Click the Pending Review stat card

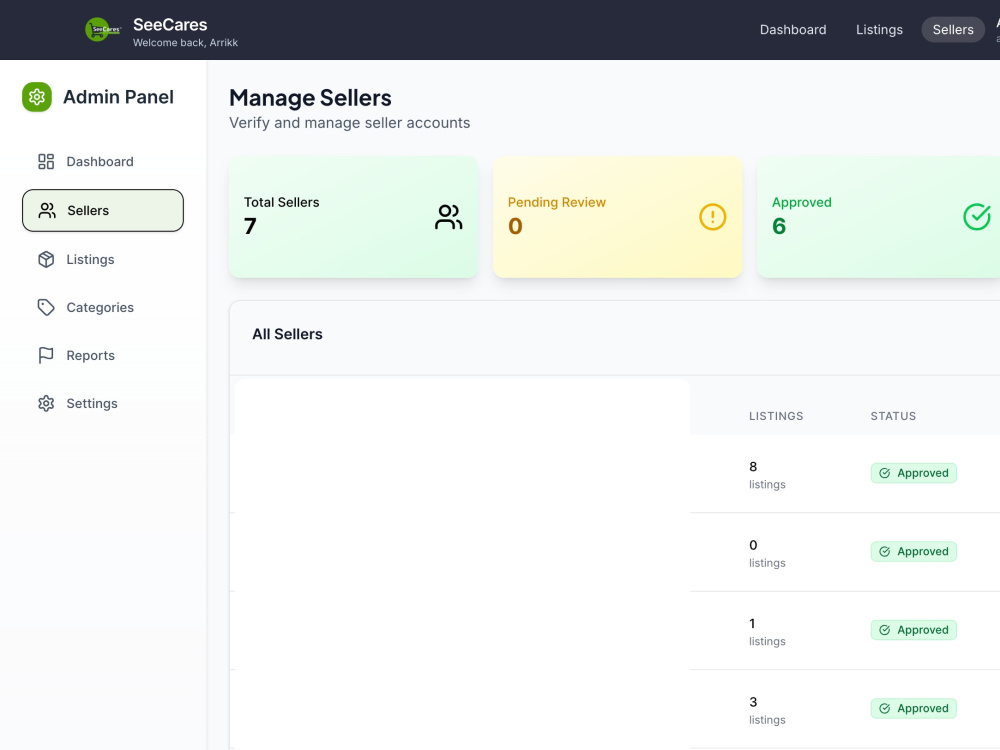click(x=617, y=217)
